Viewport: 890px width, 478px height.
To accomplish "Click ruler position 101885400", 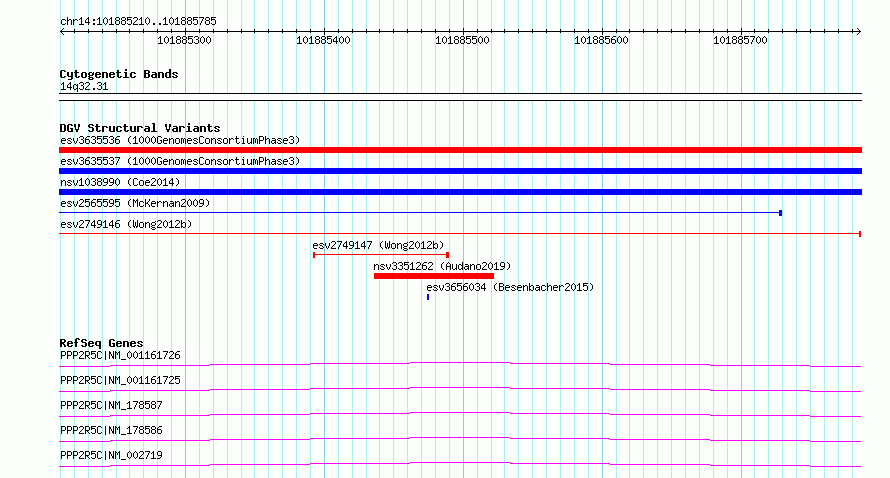I will click(324, 40).
